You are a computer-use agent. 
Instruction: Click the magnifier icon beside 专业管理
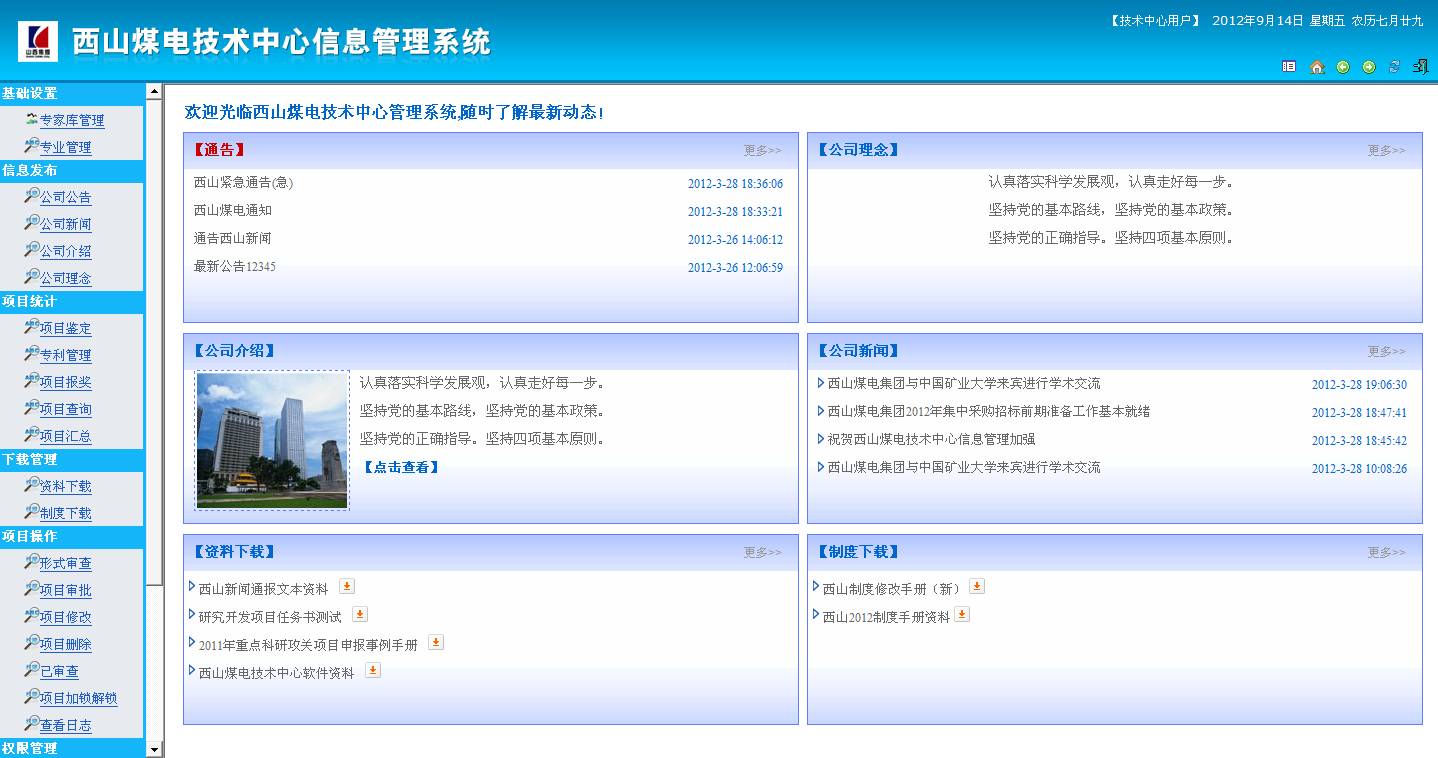(31, 146)
